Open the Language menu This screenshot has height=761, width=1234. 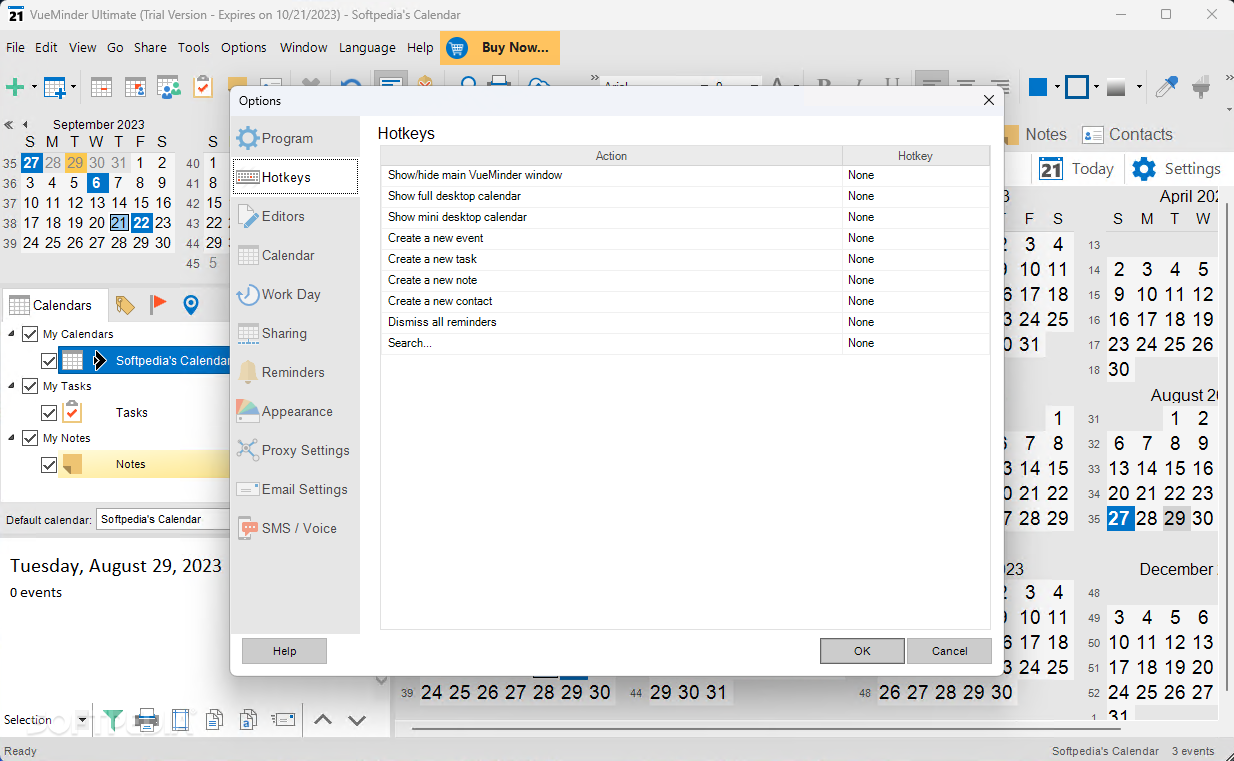367,47
